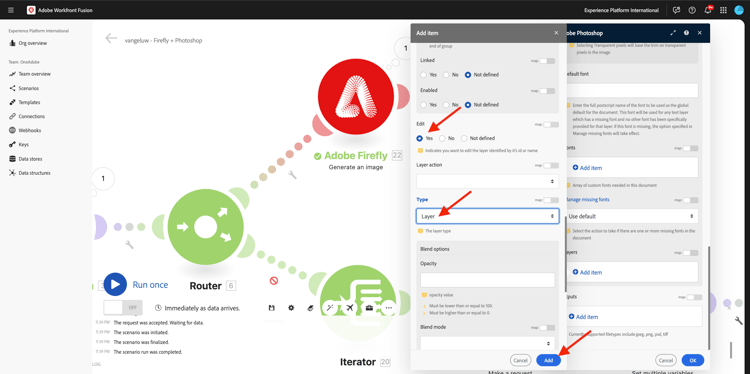The width and height of the screenshot is (750, 374).
Task: Click Add in Add item dialog
Action: [548, 361]
